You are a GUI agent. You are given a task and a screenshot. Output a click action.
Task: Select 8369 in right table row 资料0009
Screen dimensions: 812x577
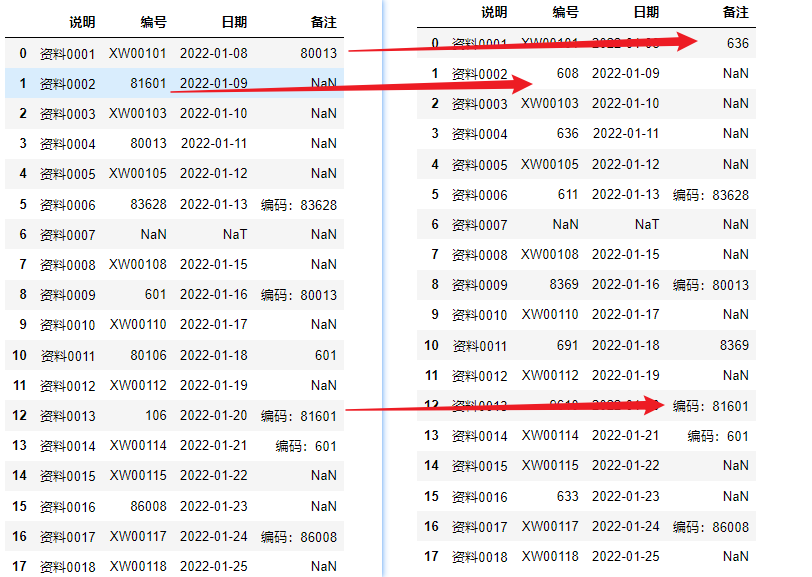(564, 284)
